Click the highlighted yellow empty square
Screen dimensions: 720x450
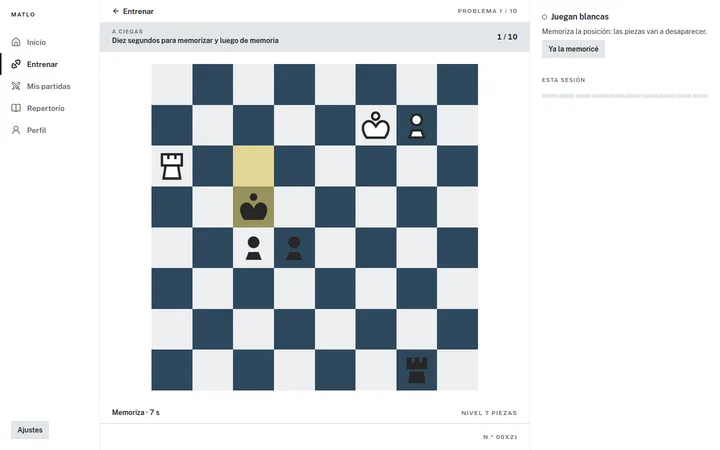click(x=253, y=166)
